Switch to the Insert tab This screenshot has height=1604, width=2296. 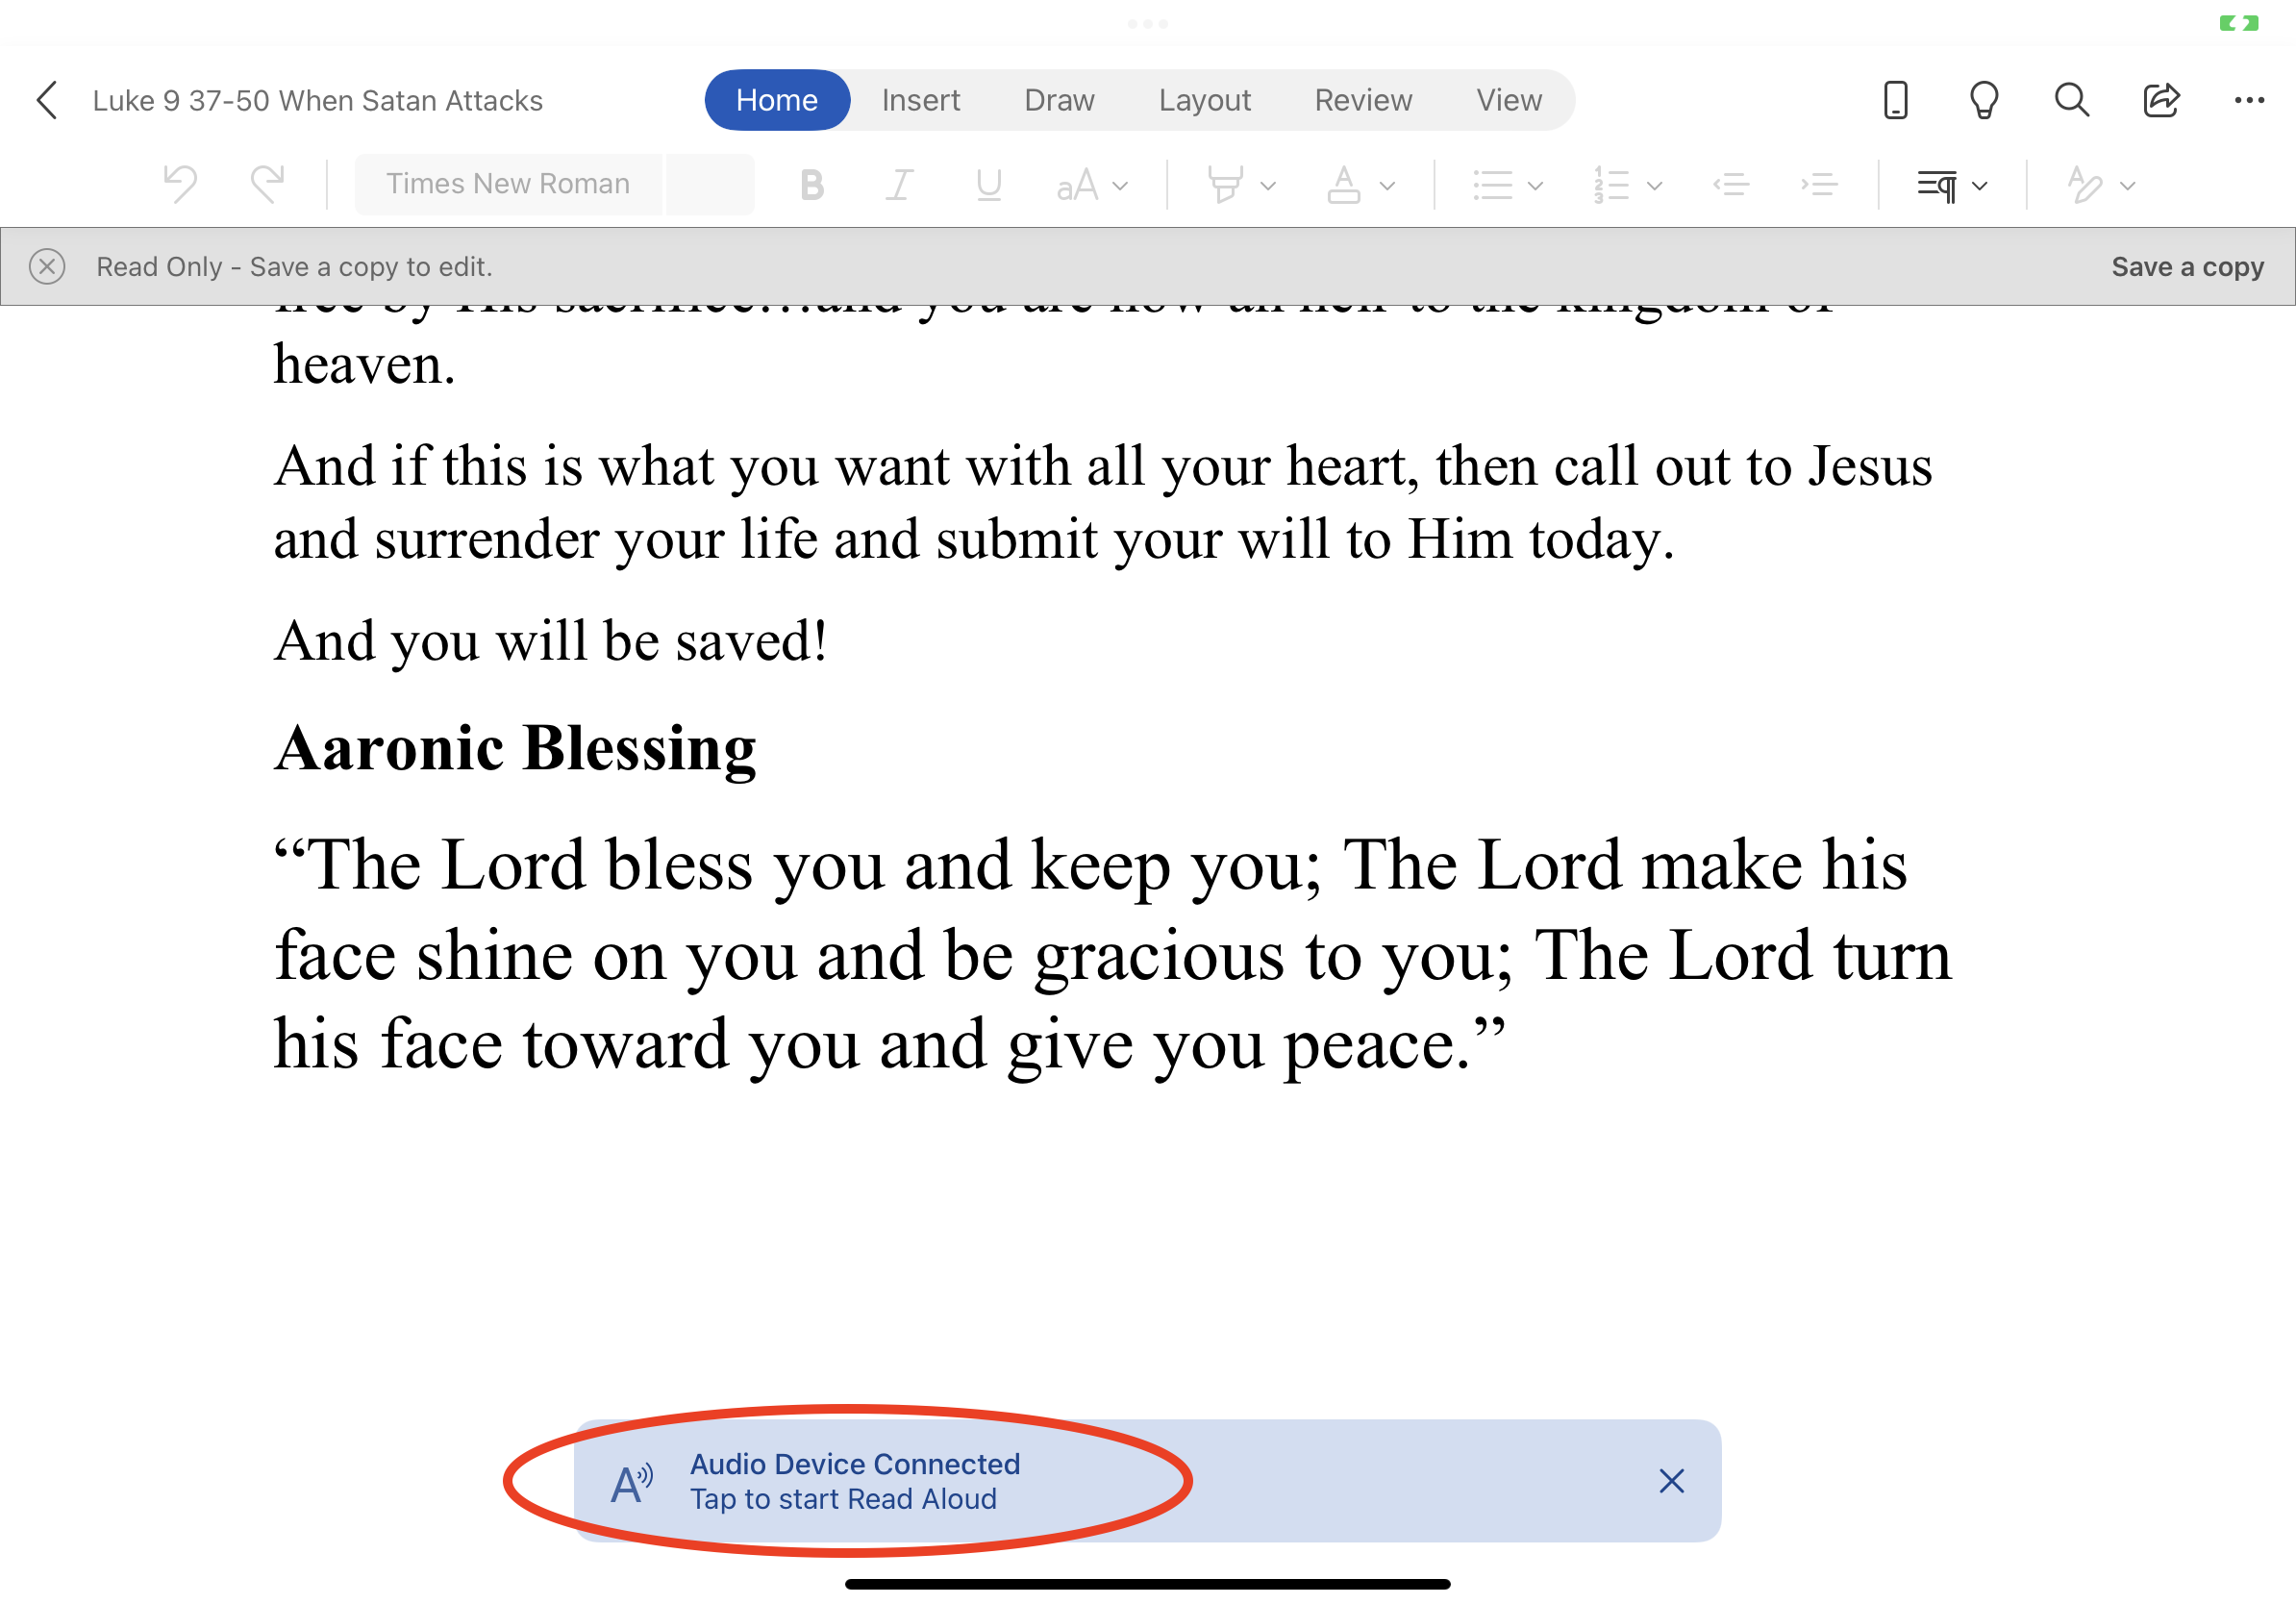click(920, 100)
